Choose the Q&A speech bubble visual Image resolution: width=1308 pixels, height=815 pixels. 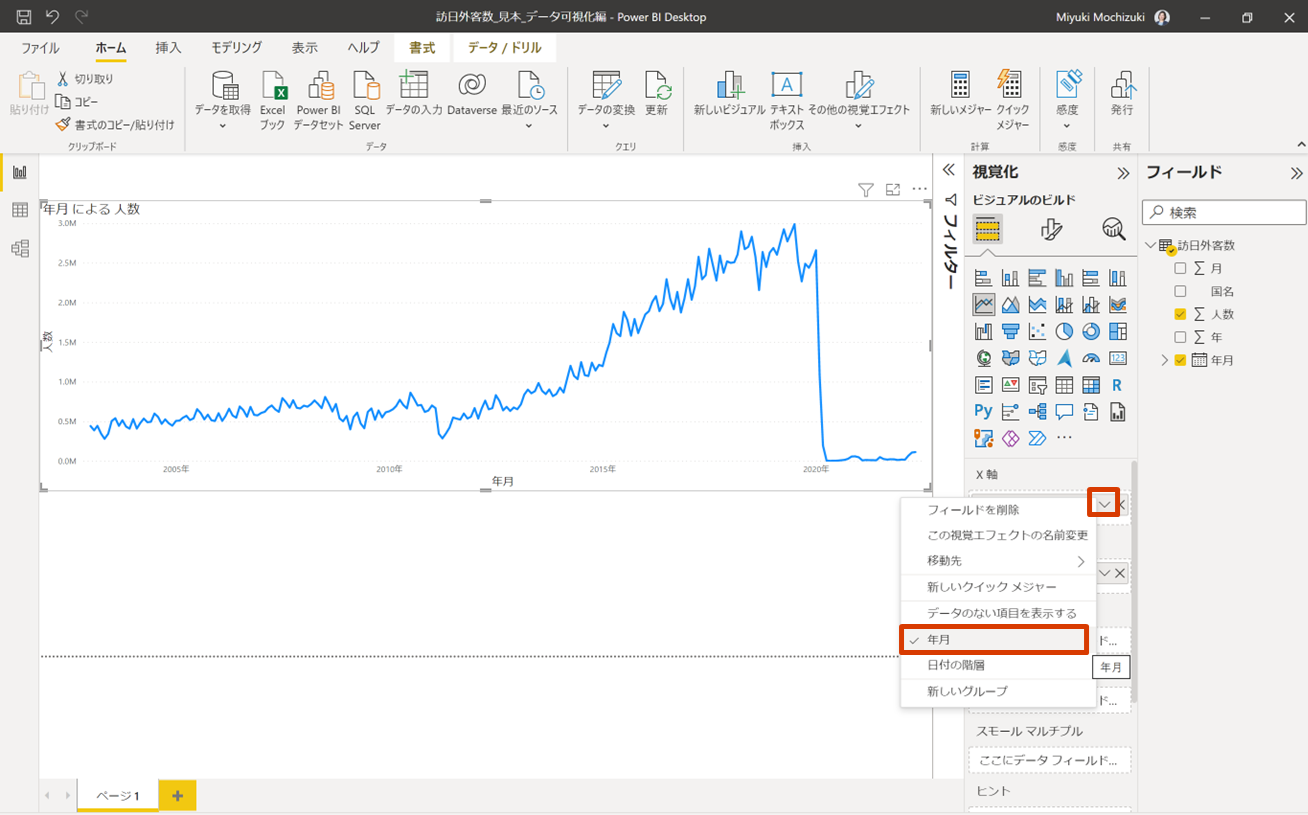pyautogui.click(x=1064, y=411)
